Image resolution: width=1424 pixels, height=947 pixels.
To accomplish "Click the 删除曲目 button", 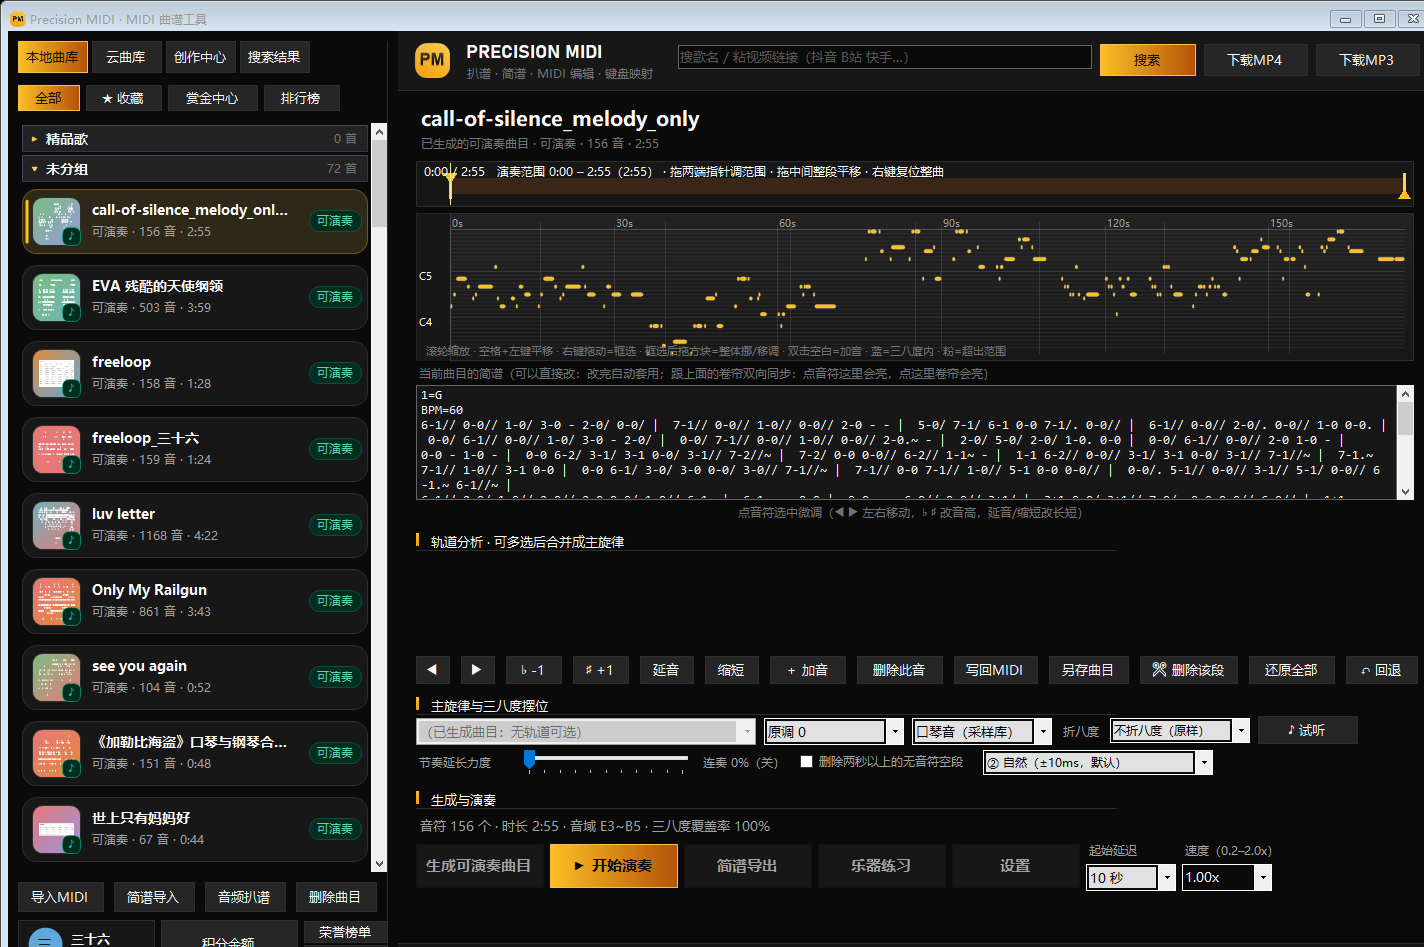I will [x=335, y=897].
